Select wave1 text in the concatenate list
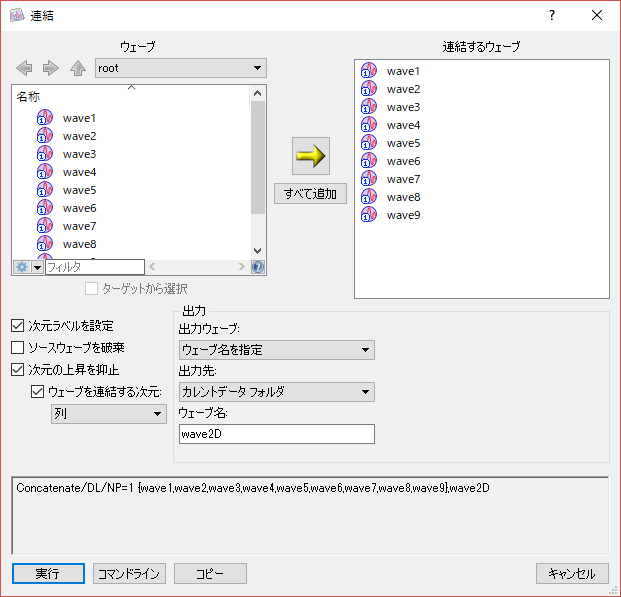This screenshot has width=621, height=597. [x=403, y=71]
